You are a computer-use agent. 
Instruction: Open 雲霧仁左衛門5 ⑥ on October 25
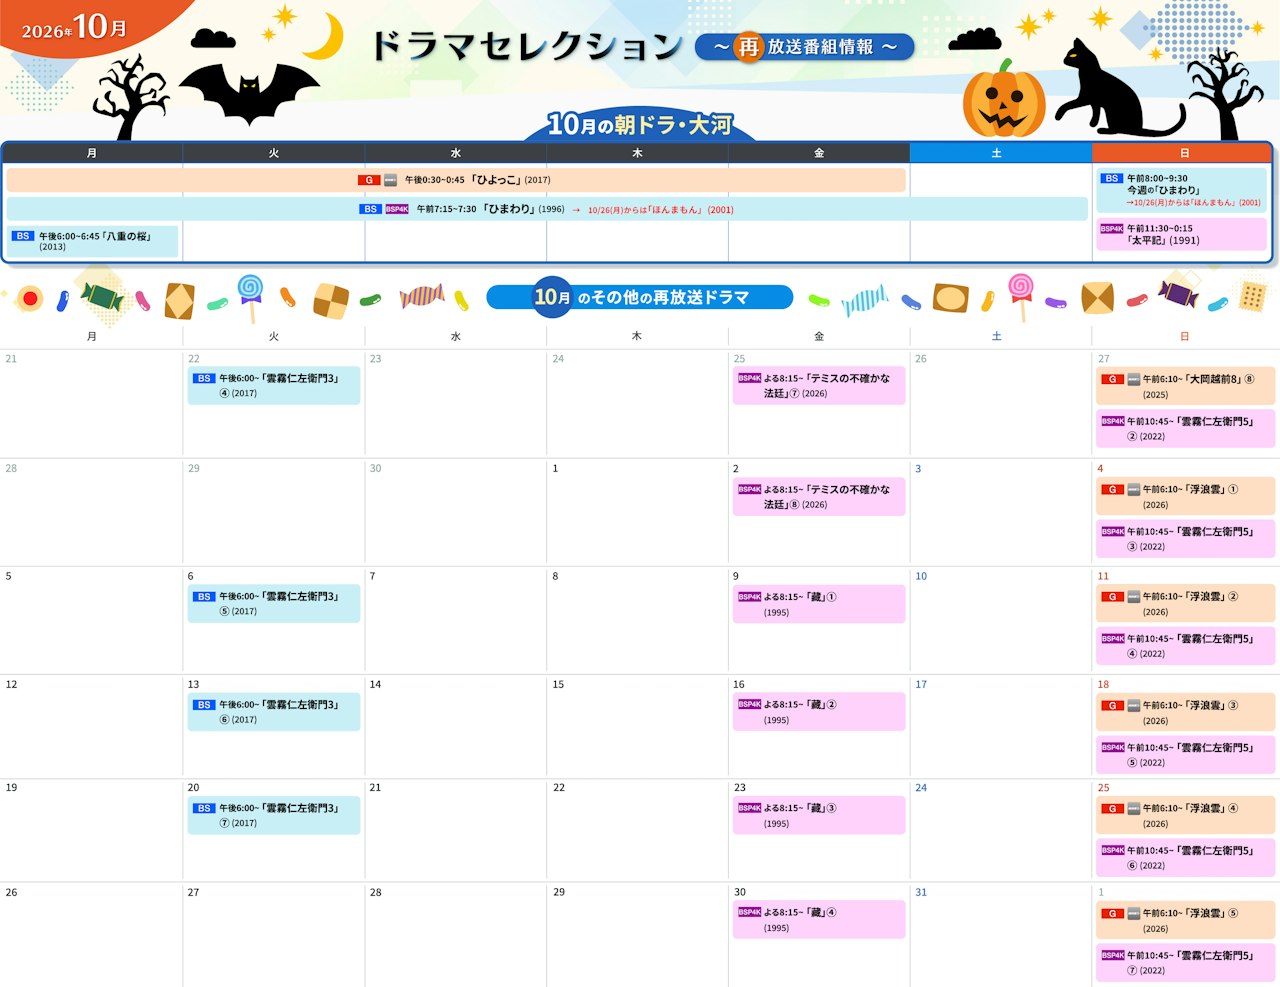tap(1186, 858)
